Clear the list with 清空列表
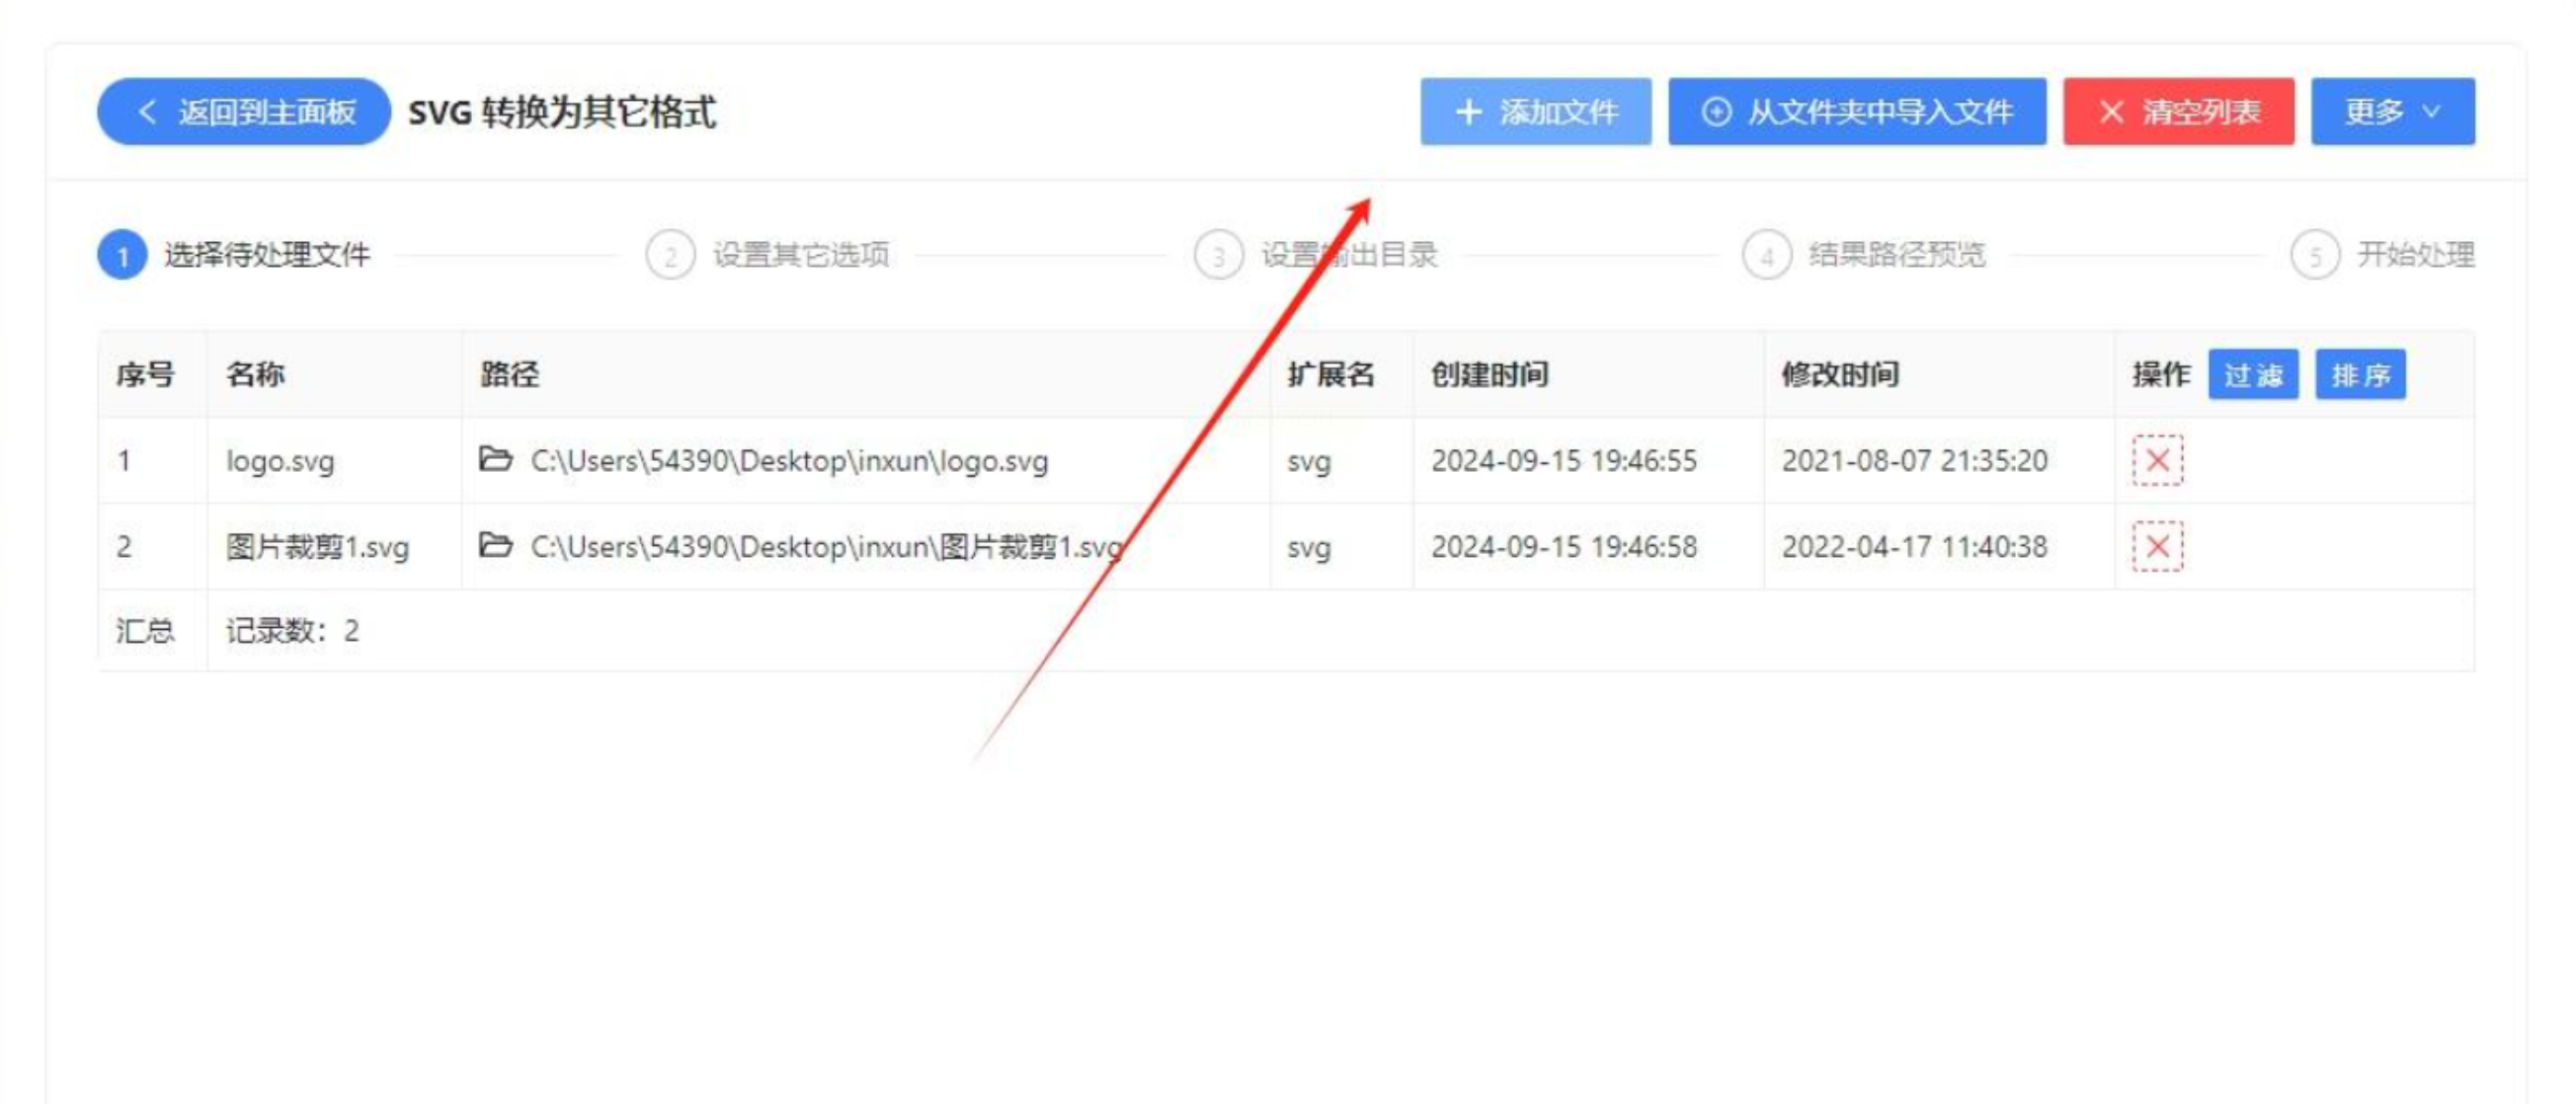 (x=2178, y=112)
